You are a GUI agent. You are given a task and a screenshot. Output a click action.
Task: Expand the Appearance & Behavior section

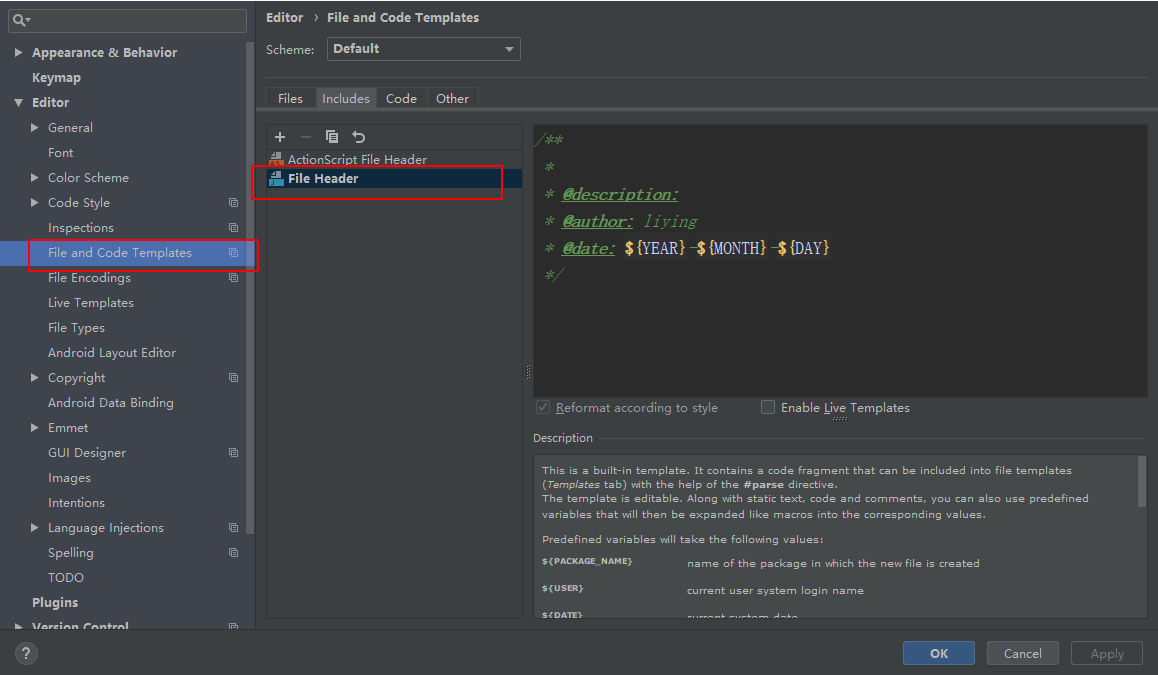pyautogui.click(x=19, y=53)
